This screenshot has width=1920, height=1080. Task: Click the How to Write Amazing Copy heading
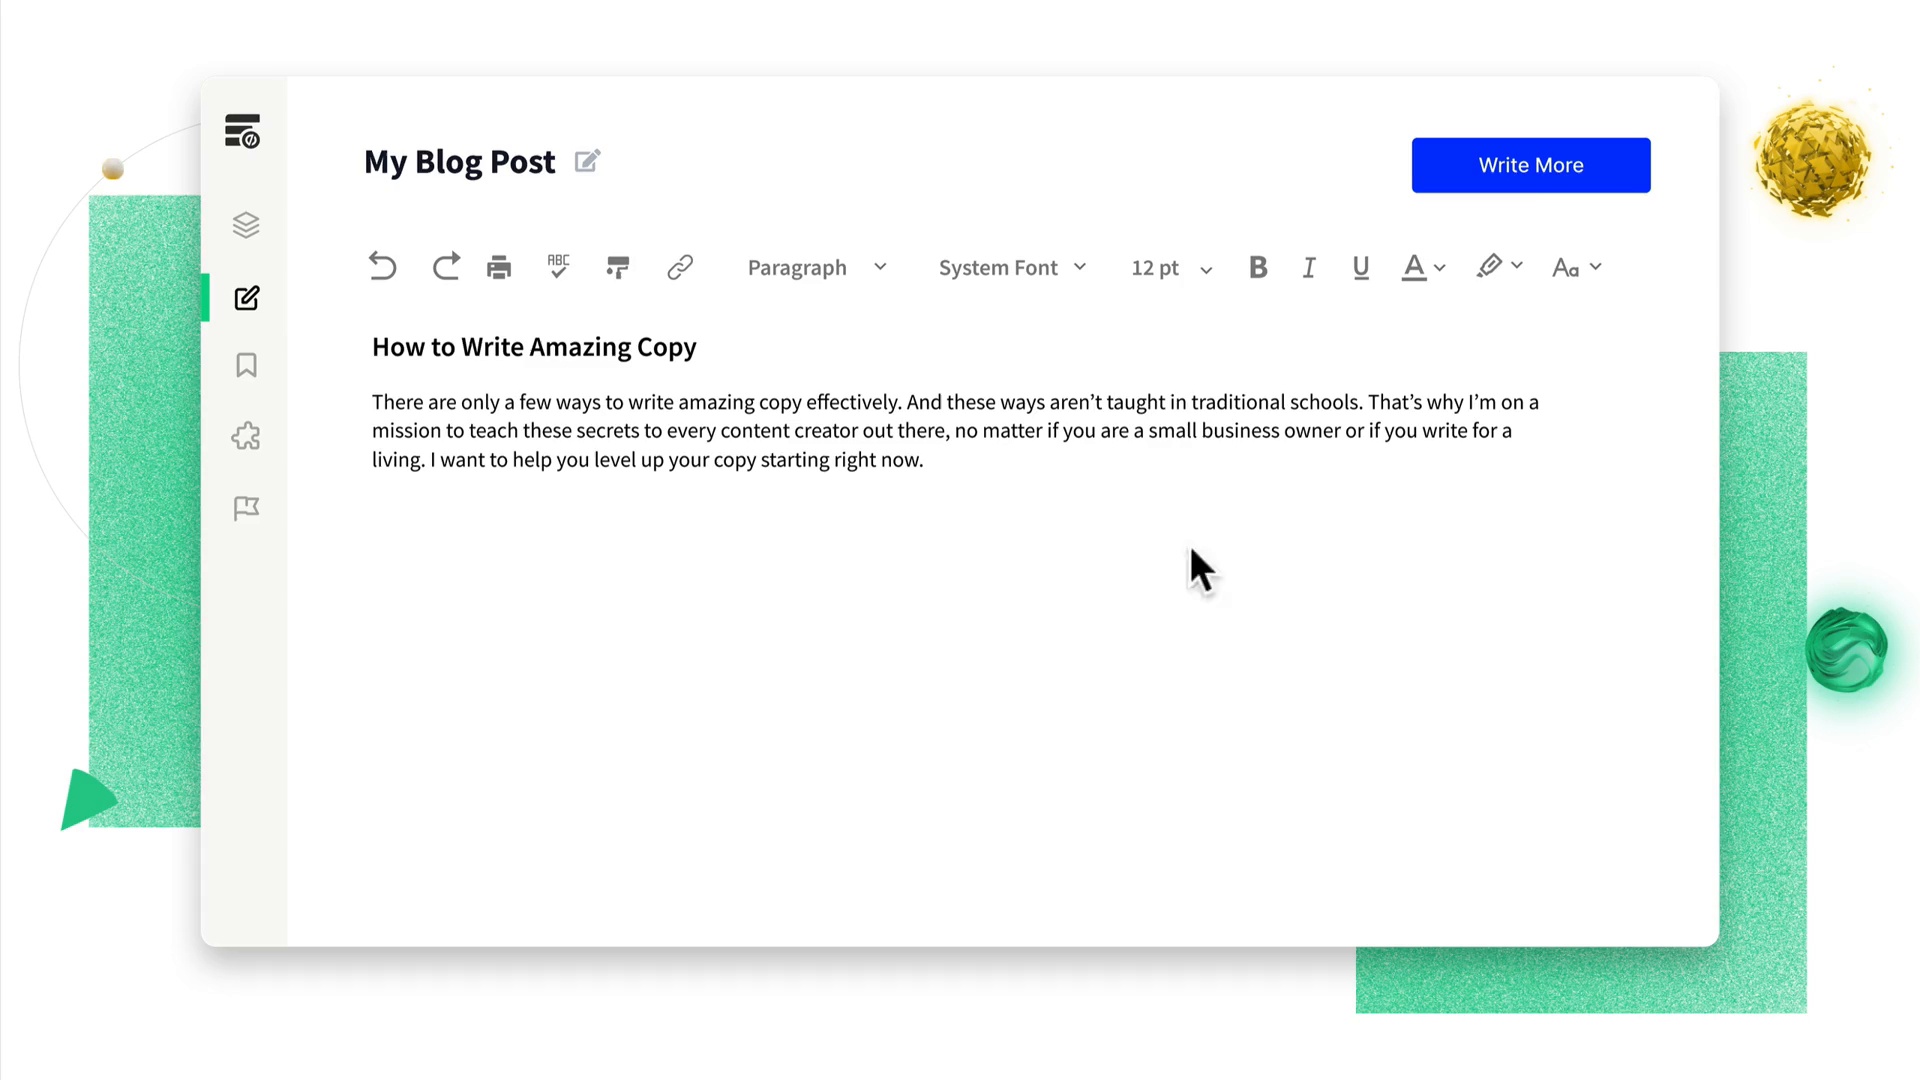pyautogui.click(x=534, y=347)
